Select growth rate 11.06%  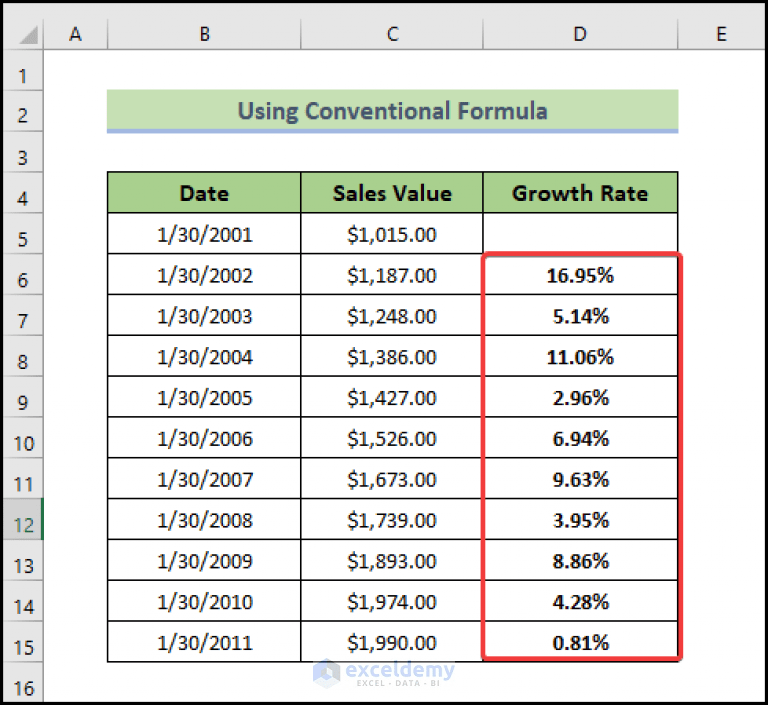point(580,356)
